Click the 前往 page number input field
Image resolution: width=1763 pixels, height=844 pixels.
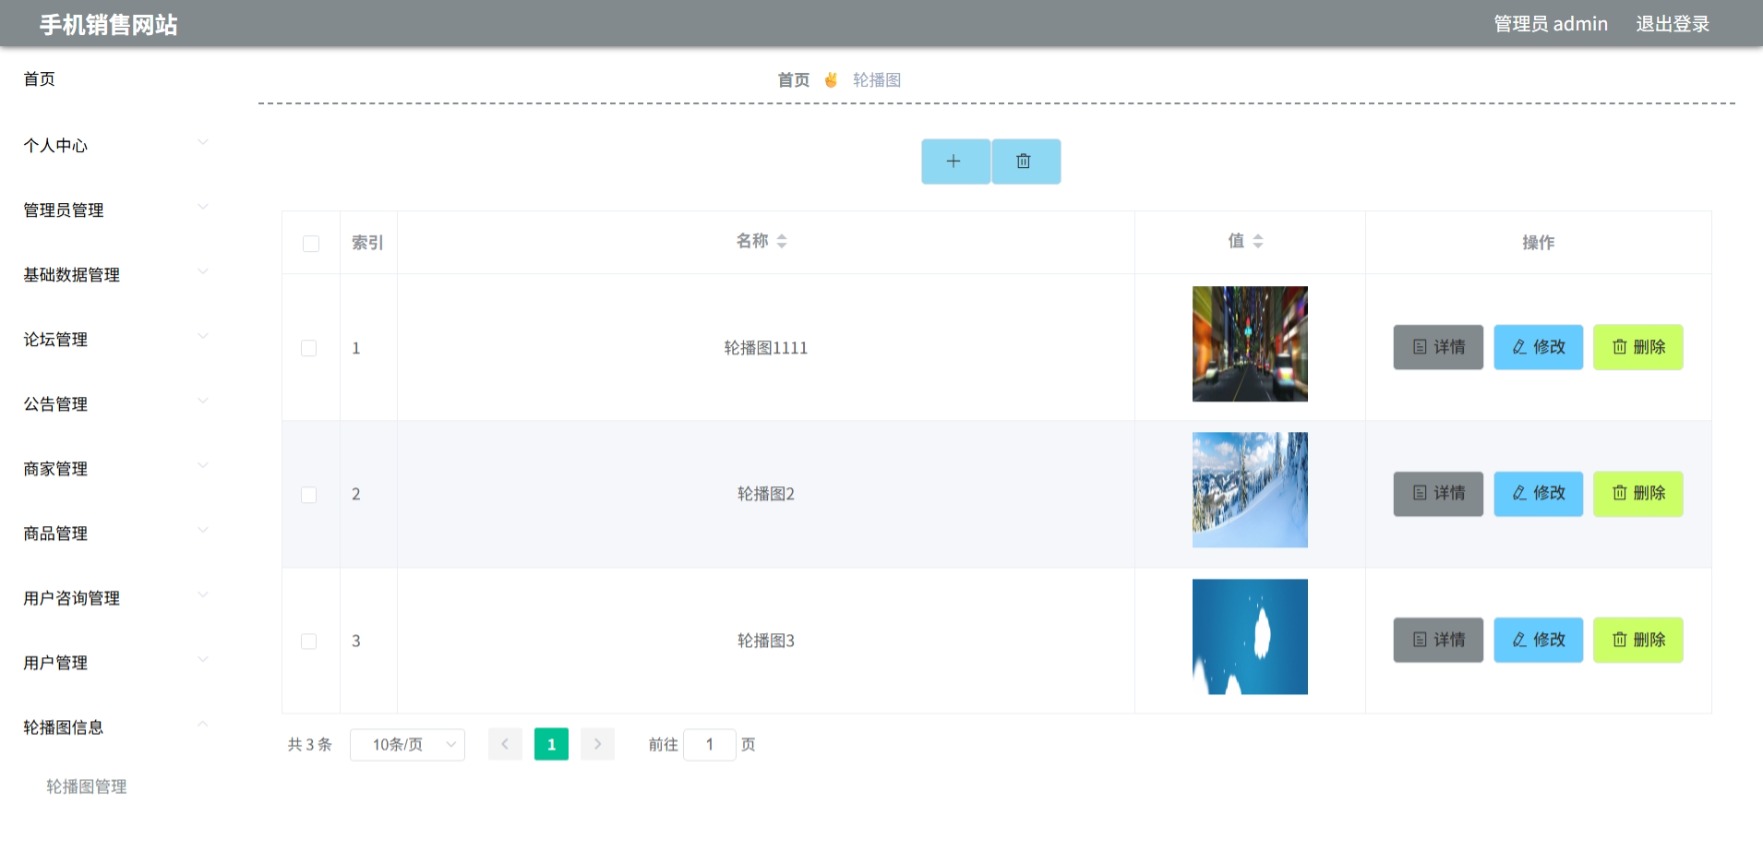click(710, 744)
